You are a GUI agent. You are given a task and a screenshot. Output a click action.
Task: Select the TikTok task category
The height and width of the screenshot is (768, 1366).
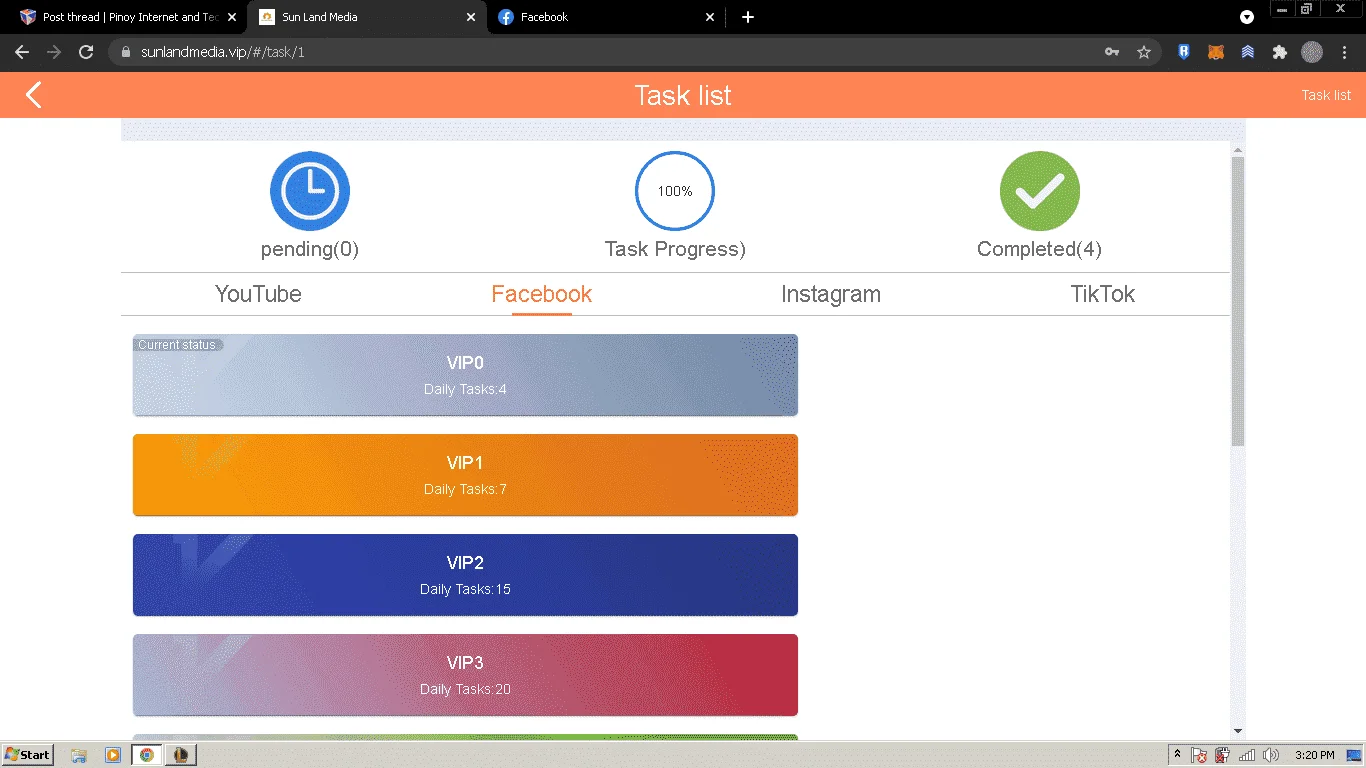(1103, 294)
